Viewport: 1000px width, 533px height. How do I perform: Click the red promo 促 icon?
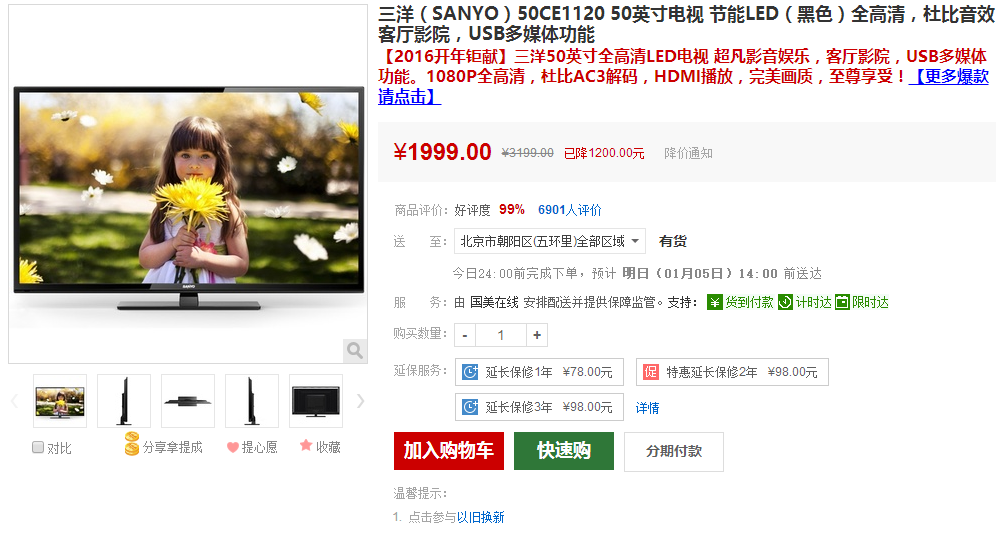(651, 372)
